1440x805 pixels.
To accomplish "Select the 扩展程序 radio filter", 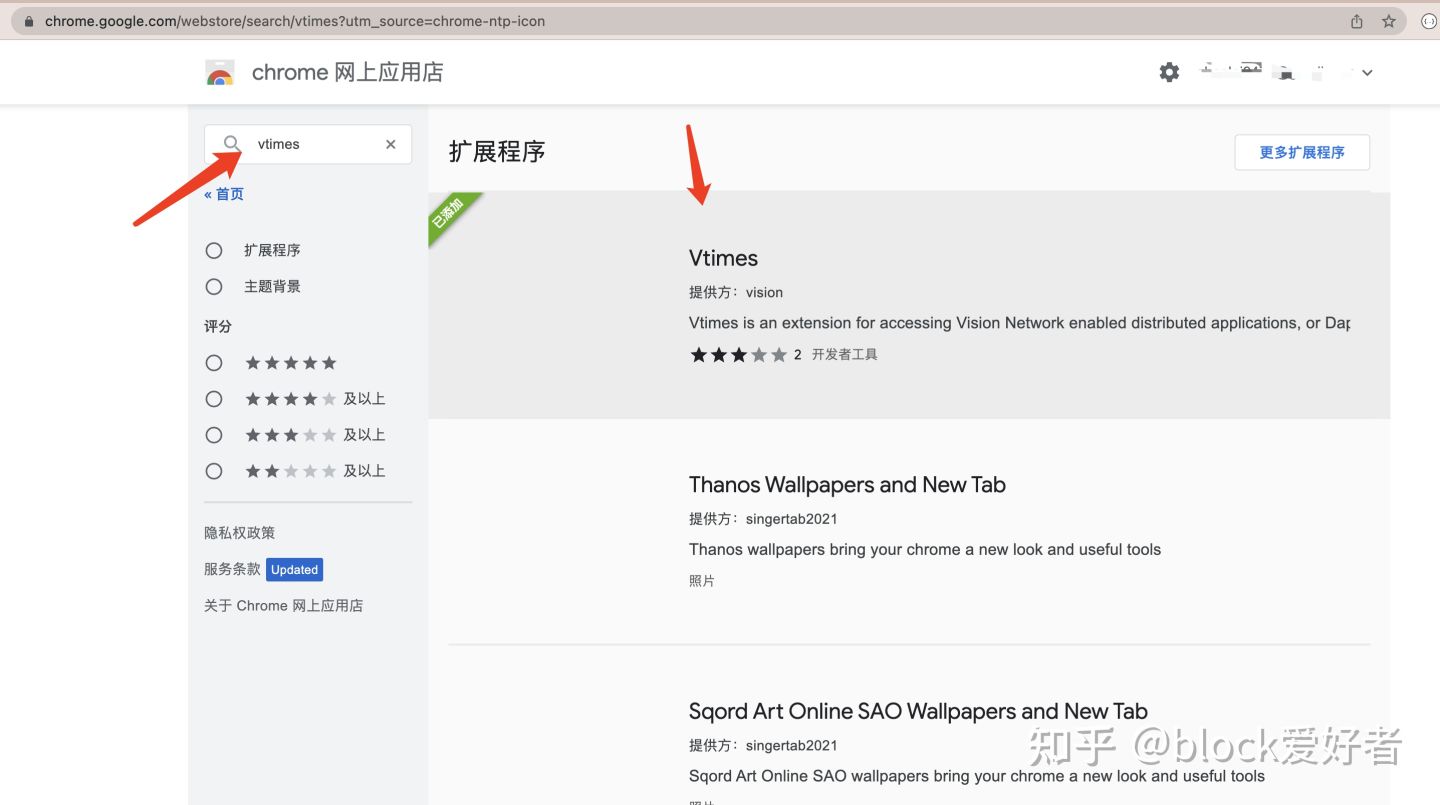I will point(214,250).
